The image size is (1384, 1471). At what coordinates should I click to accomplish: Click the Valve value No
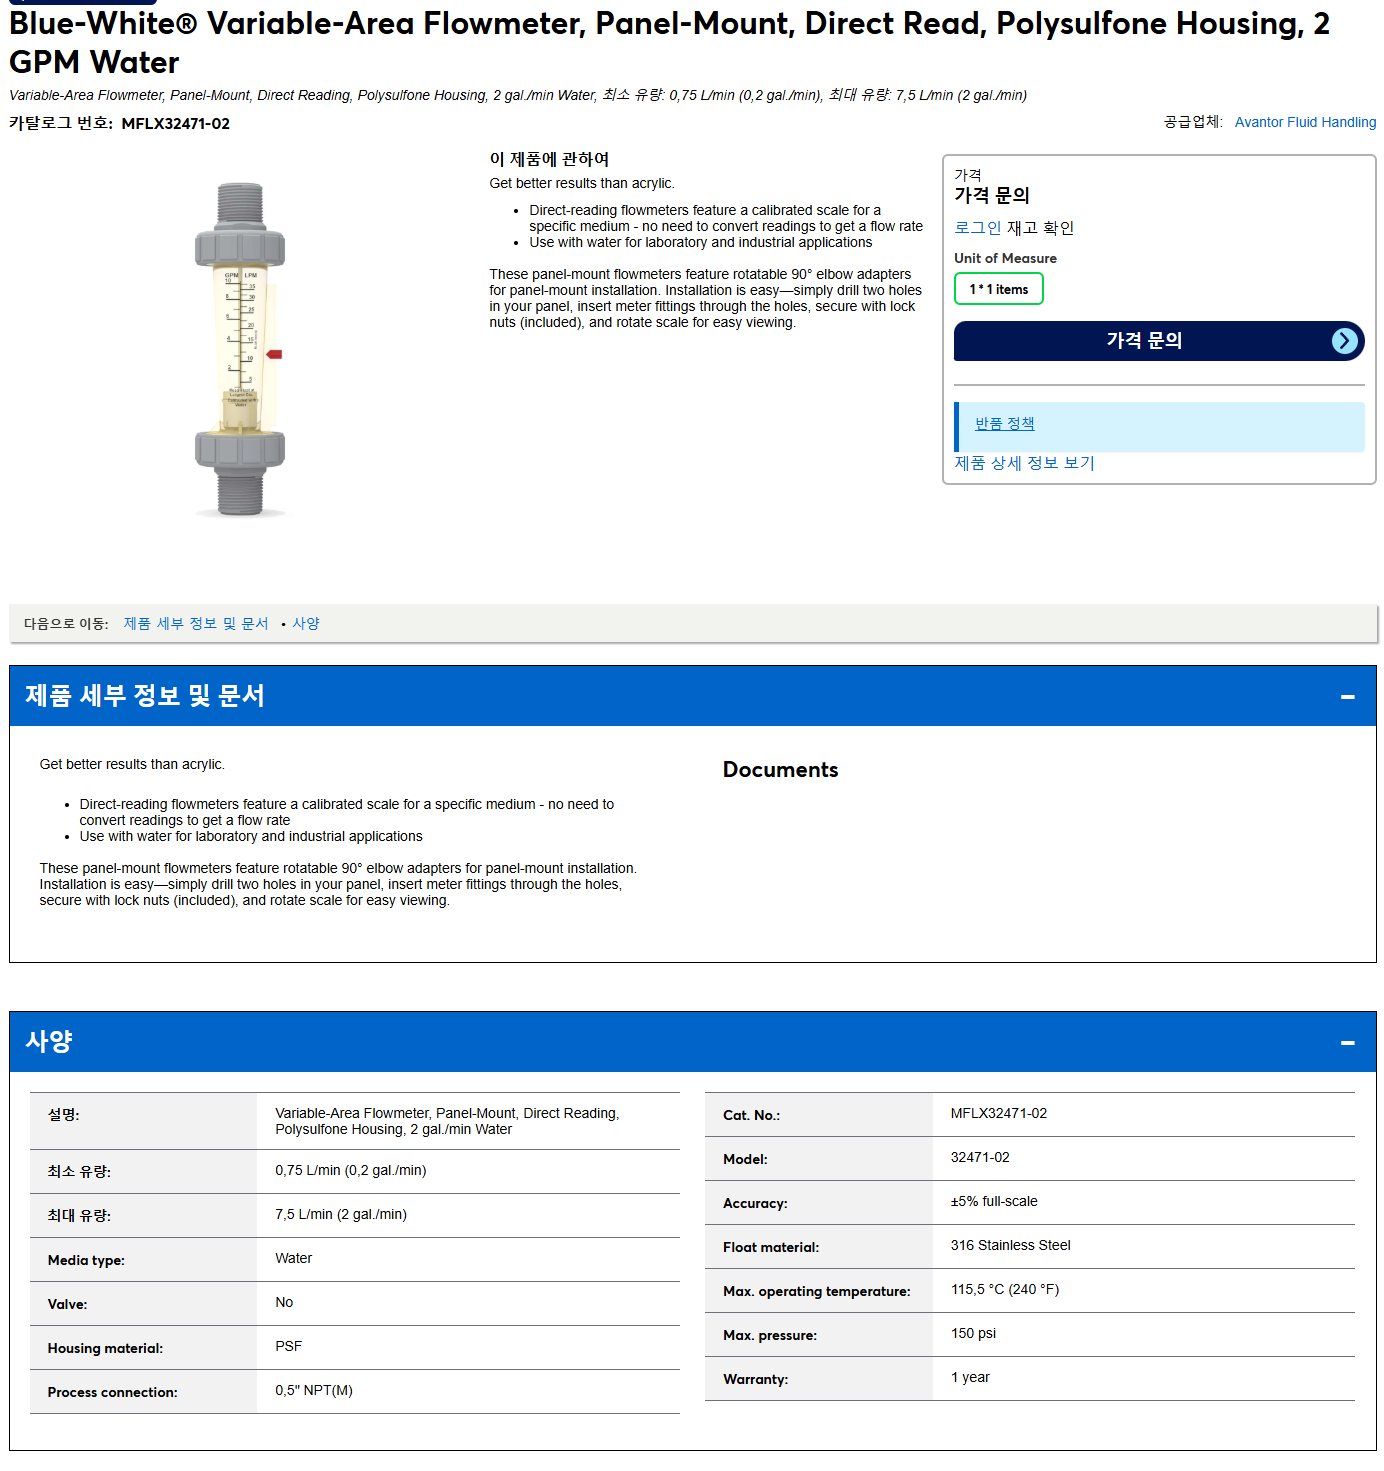(x=284, y=1302)
